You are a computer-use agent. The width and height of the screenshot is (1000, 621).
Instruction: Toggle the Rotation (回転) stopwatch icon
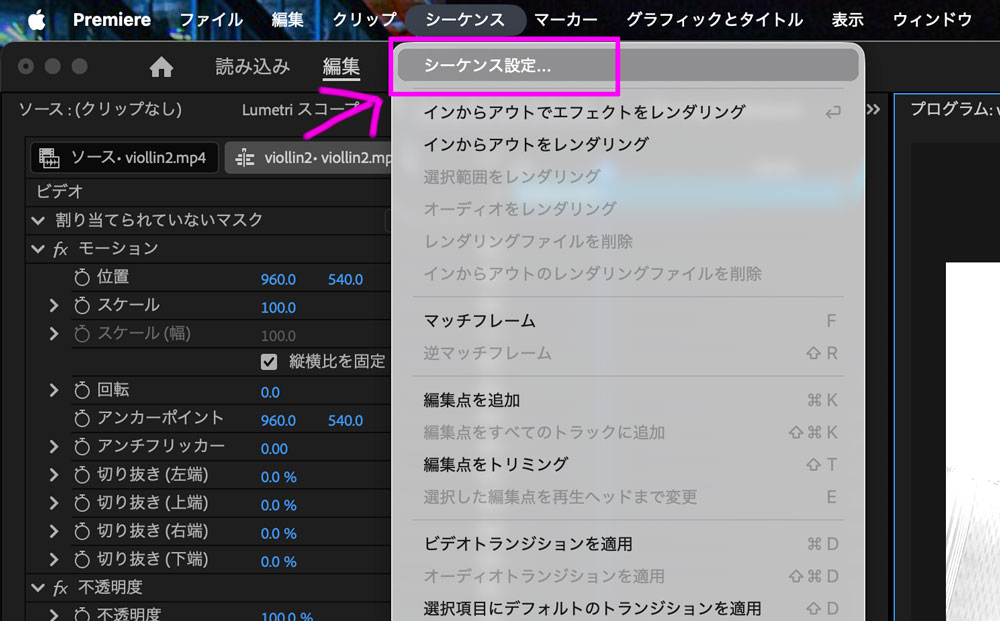point(82,390)
